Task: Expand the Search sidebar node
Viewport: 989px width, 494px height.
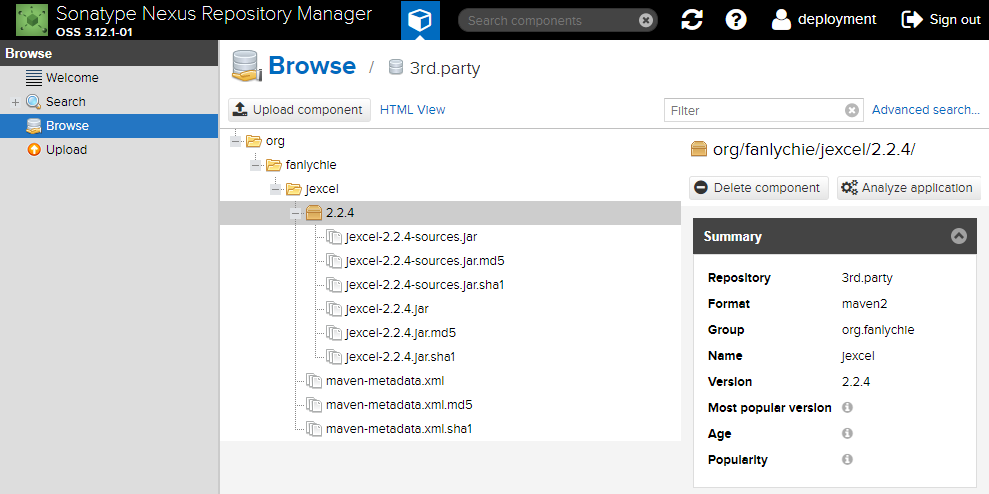Action: pyautogui.click(x=16, y=102)
